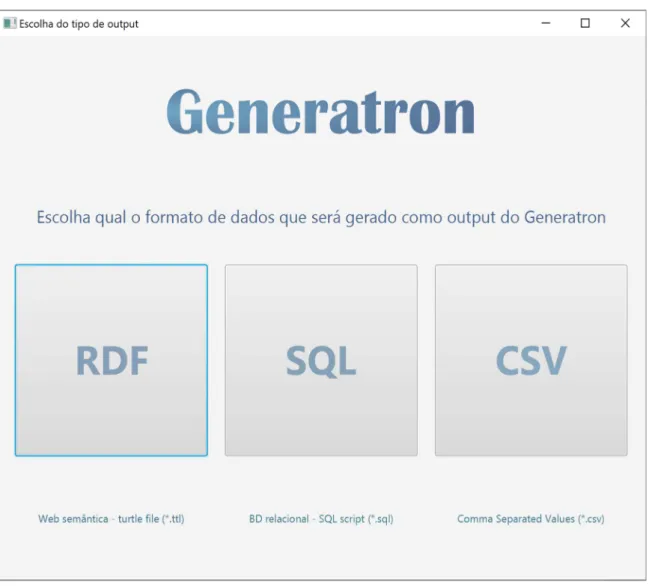Choose the RDF output format button
649x586 pixels.
(x=111, y=360)
